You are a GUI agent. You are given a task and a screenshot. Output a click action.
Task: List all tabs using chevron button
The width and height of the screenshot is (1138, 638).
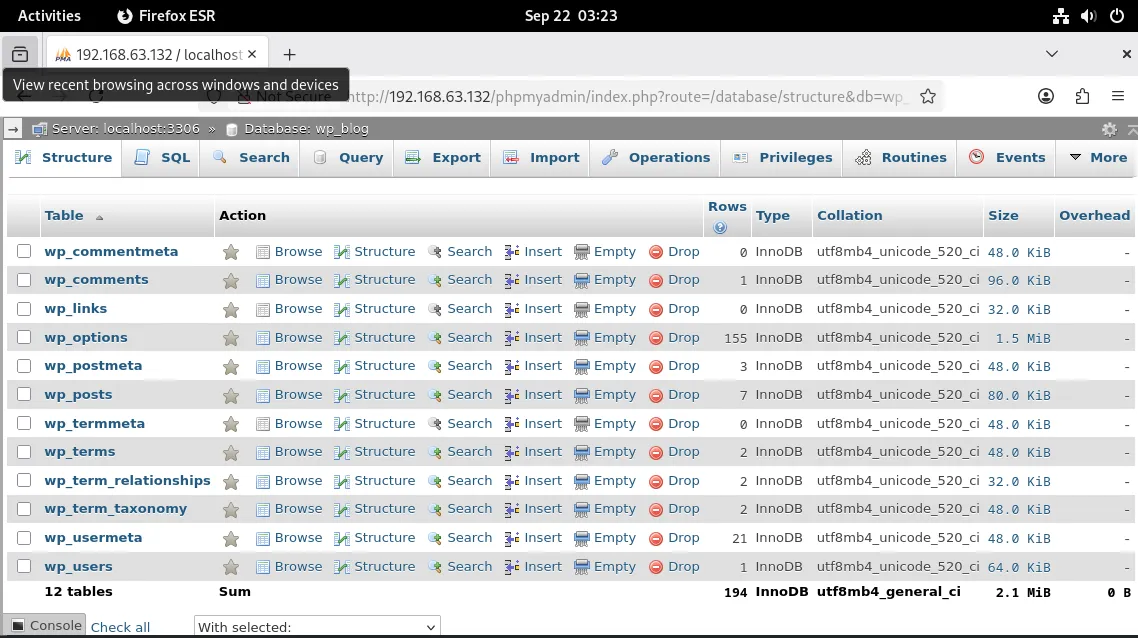(x=1052, y=54)
